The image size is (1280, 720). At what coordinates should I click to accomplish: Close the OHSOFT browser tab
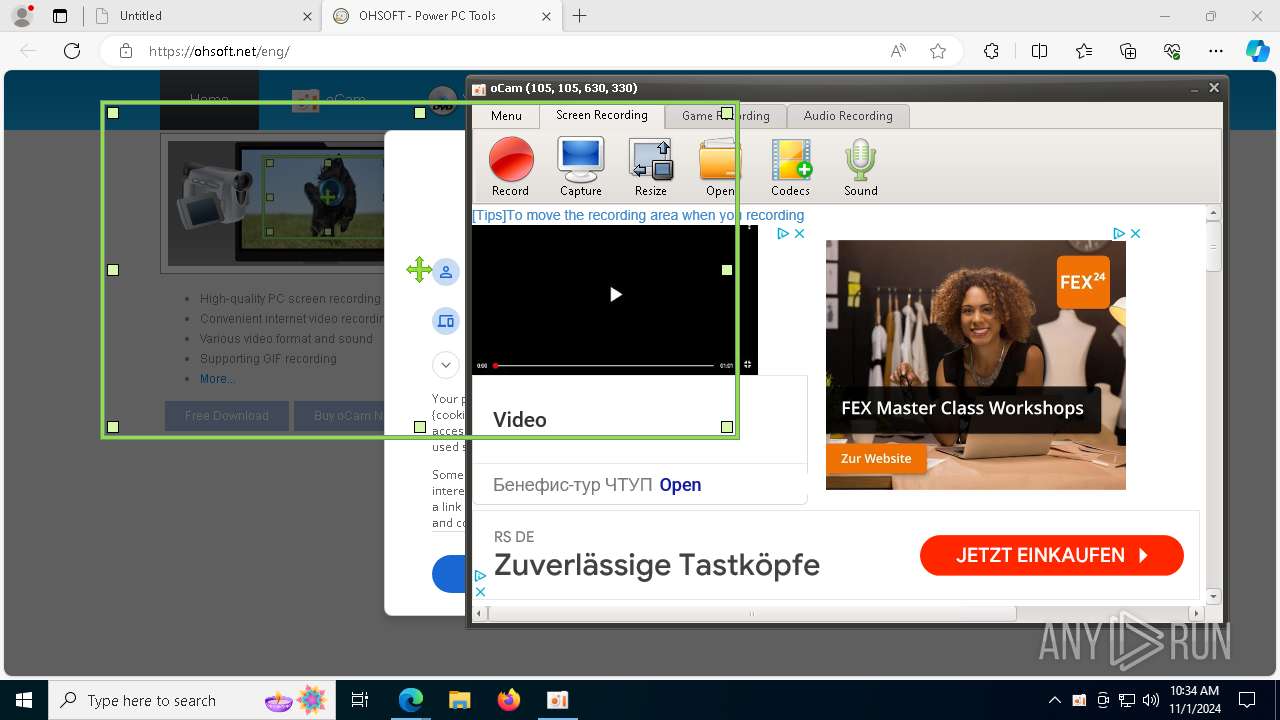pos(546,16)
